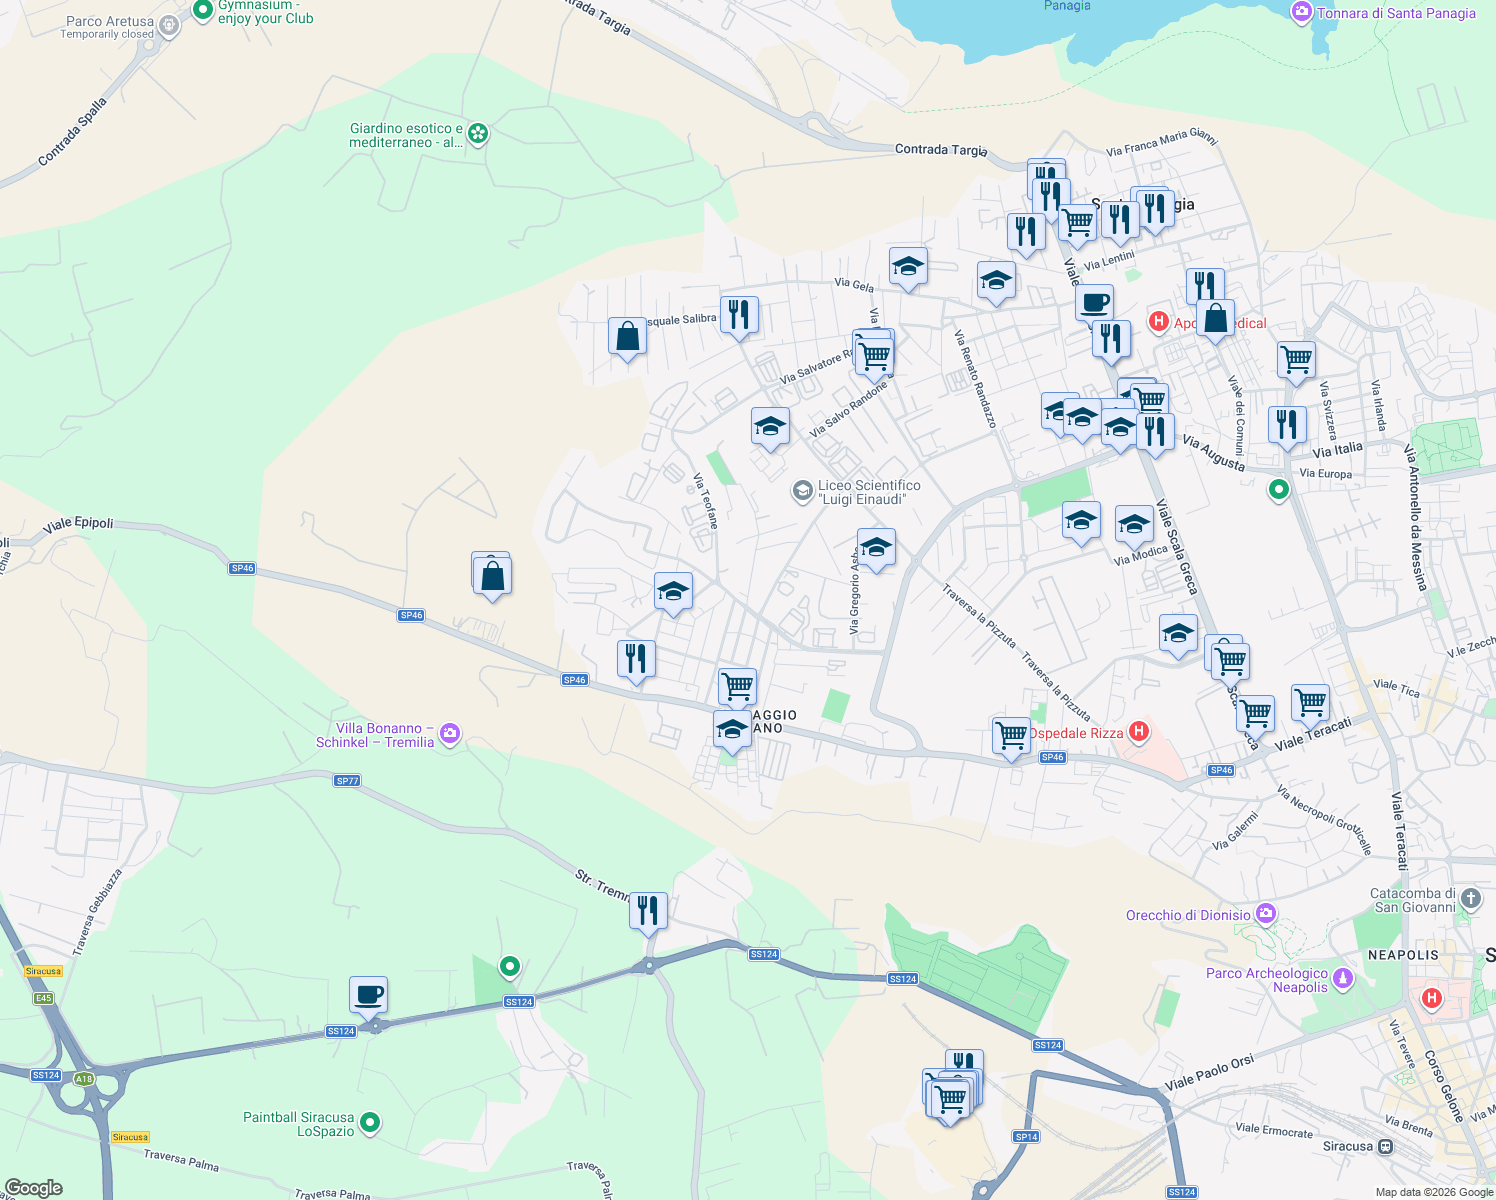Open the shopping bag pin near Viale Epipoli
The width and height of the screenshot is (1496, 1200).
(491, 573)
